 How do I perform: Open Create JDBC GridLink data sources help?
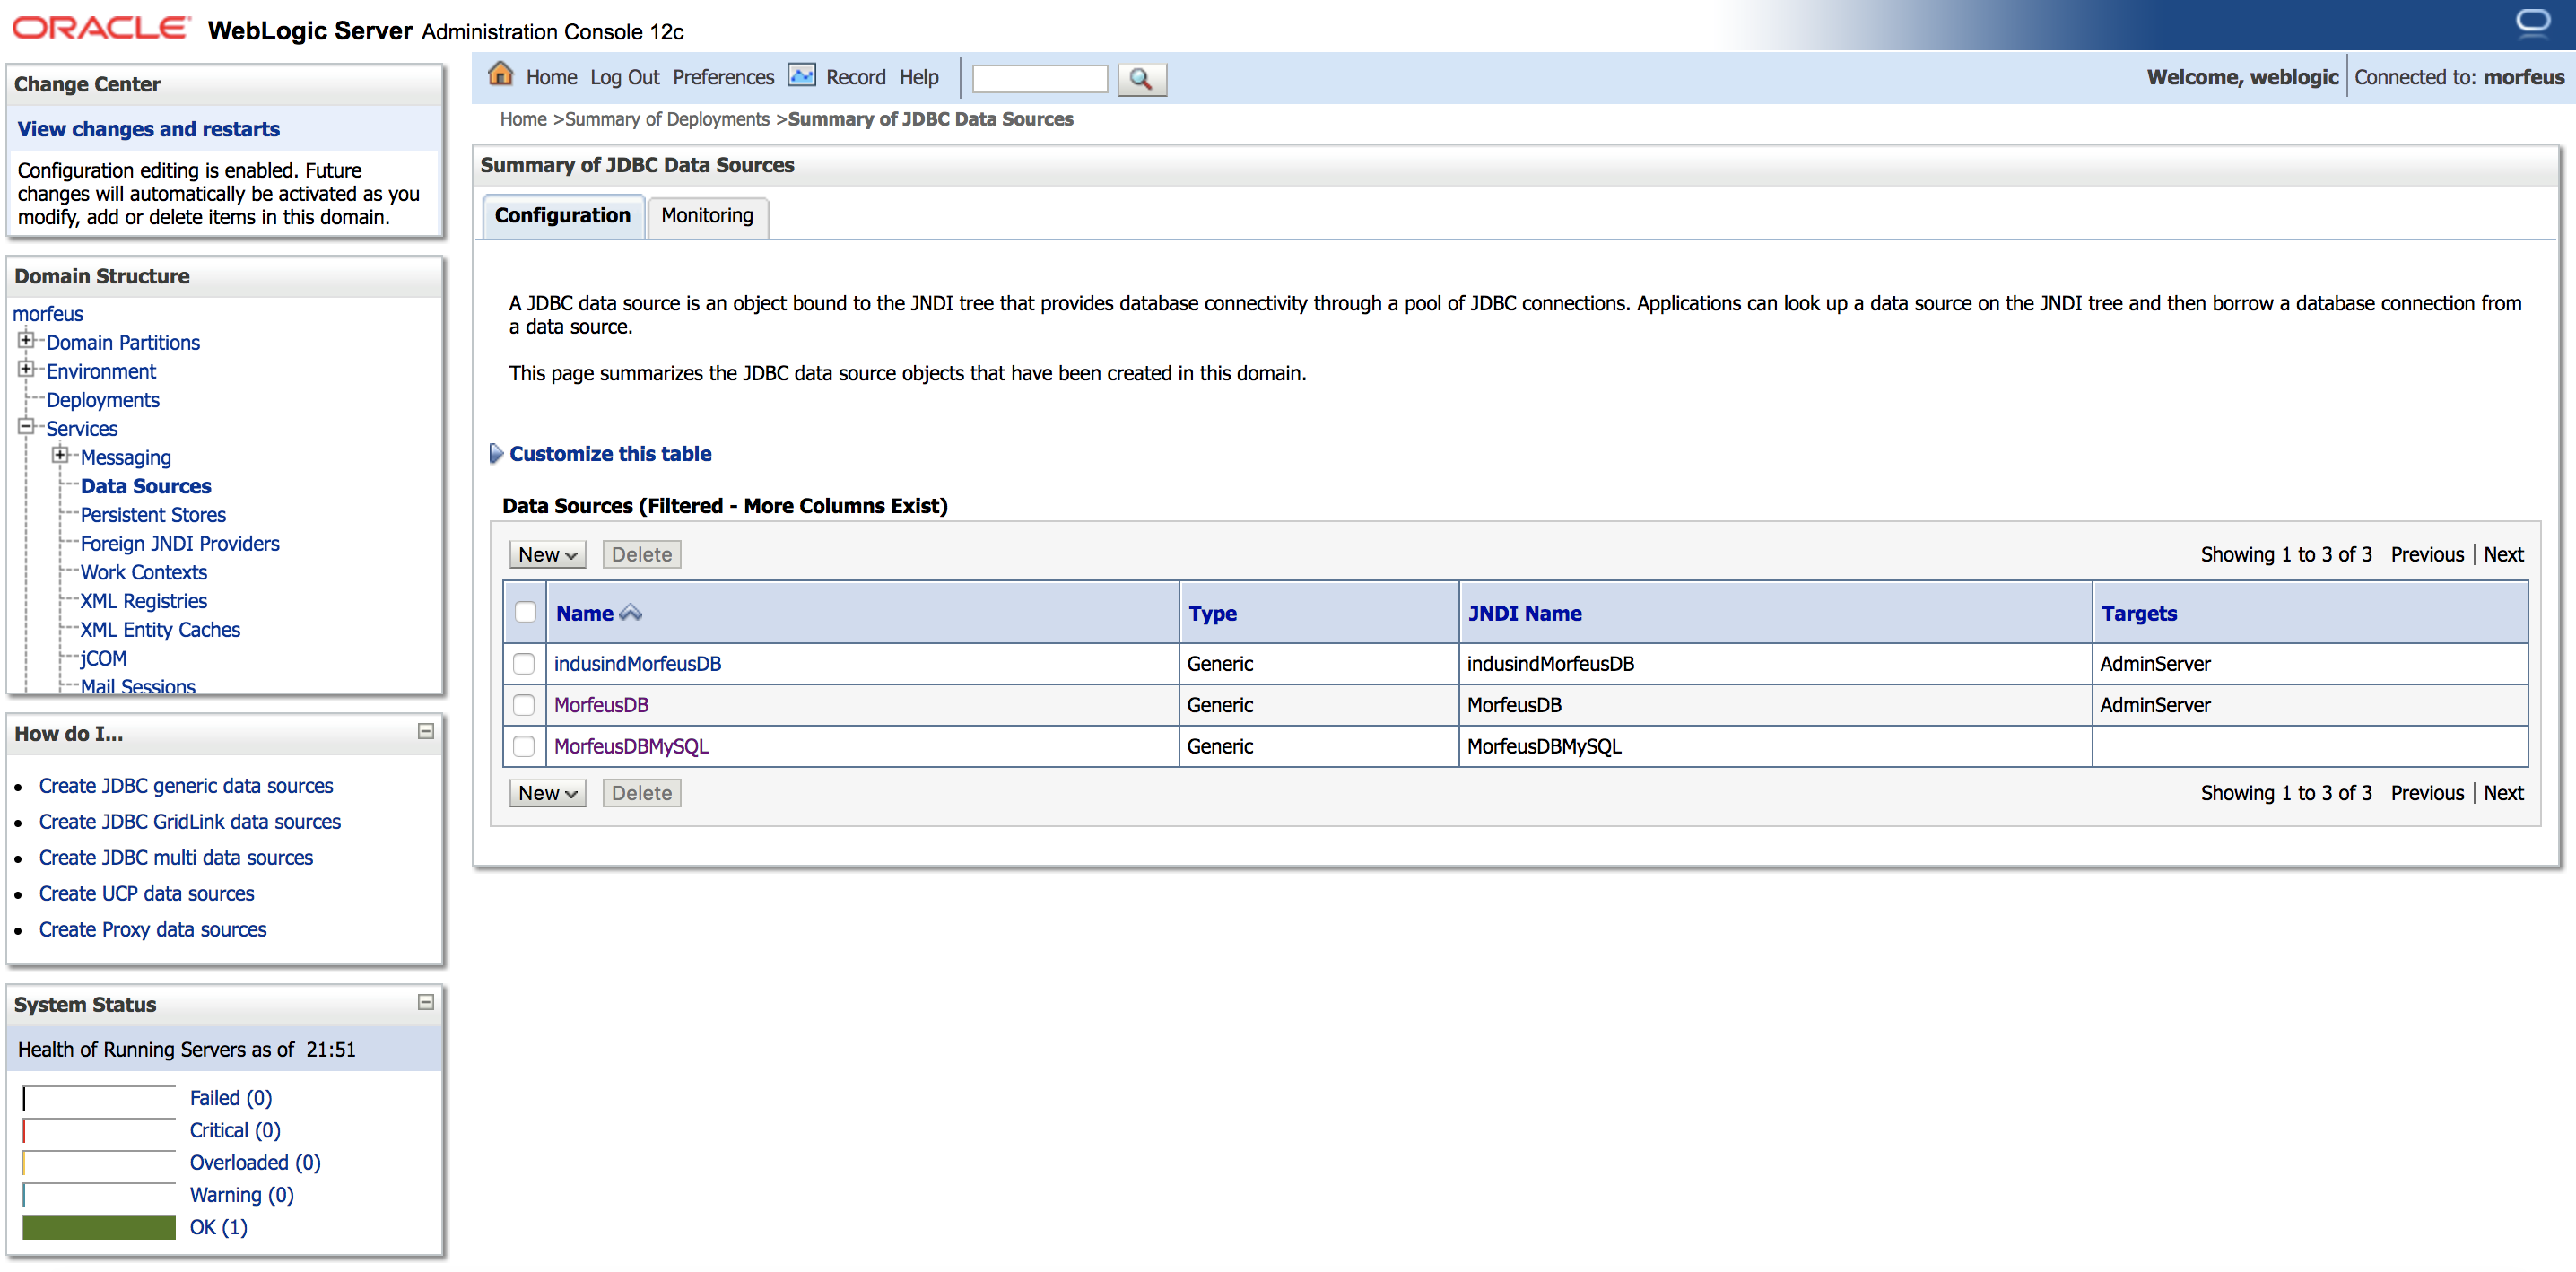pos(190,822)
